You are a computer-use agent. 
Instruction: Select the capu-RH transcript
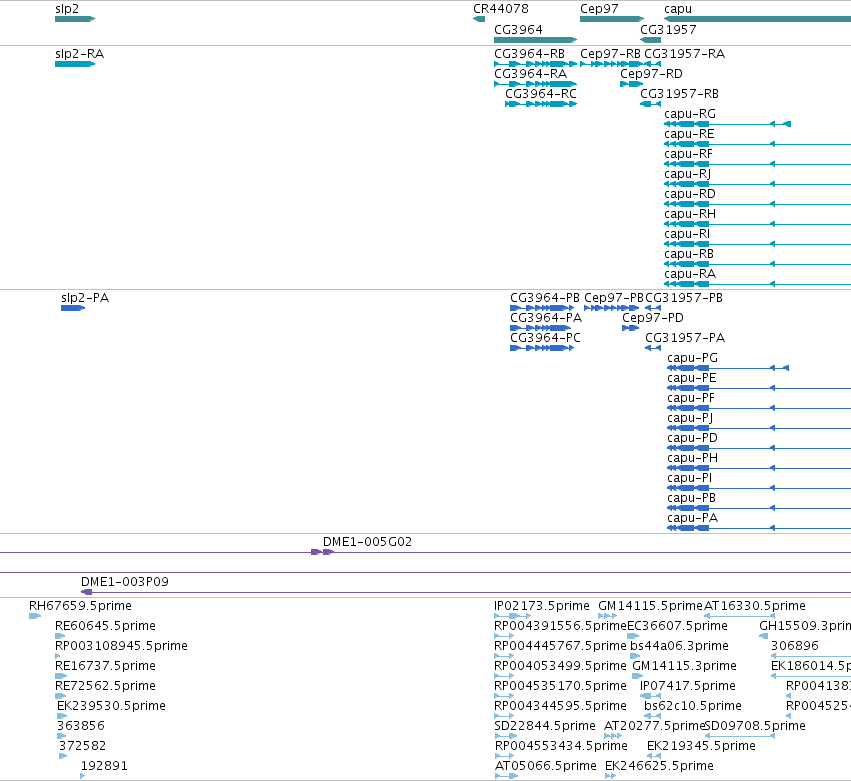click(757, 224)
